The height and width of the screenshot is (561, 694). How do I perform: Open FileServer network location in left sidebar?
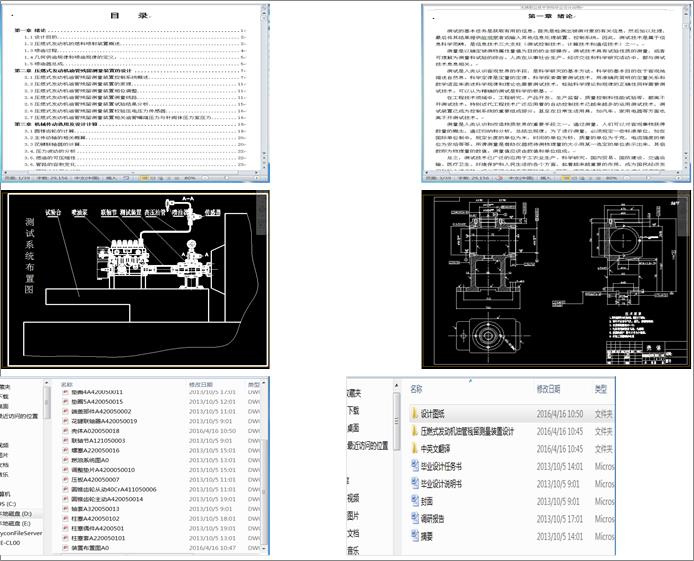[21, 533]
